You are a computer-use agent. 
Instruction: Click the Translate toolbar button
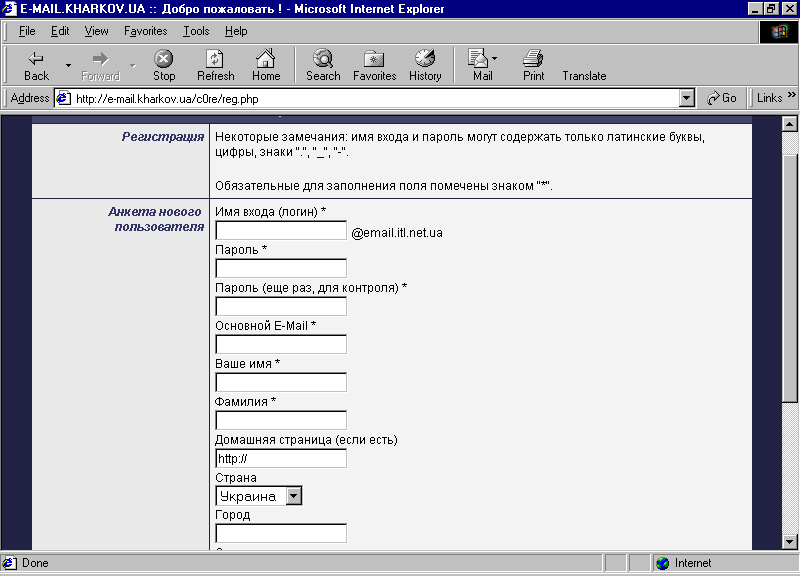584,76
